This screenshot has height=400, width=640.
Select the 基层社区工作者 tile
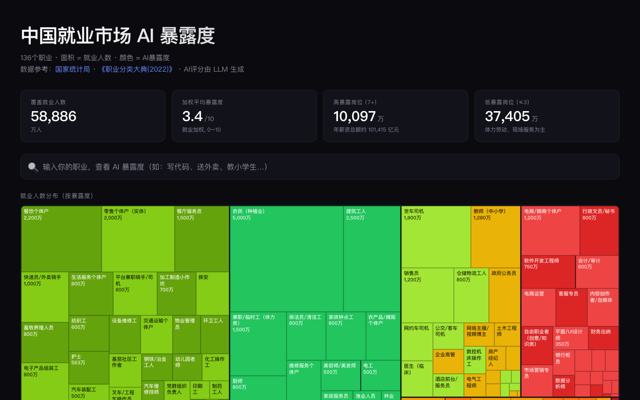(125, 371)
